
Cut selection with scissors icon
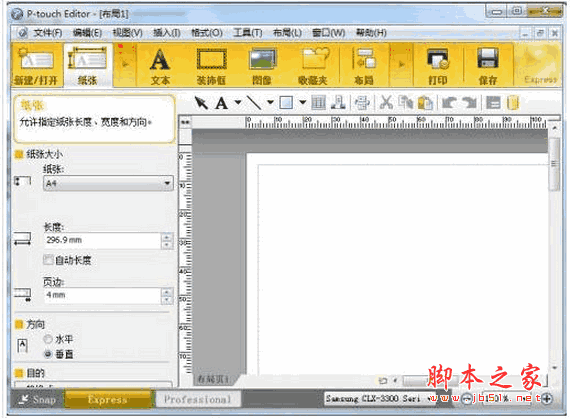[x=386, y=103]
